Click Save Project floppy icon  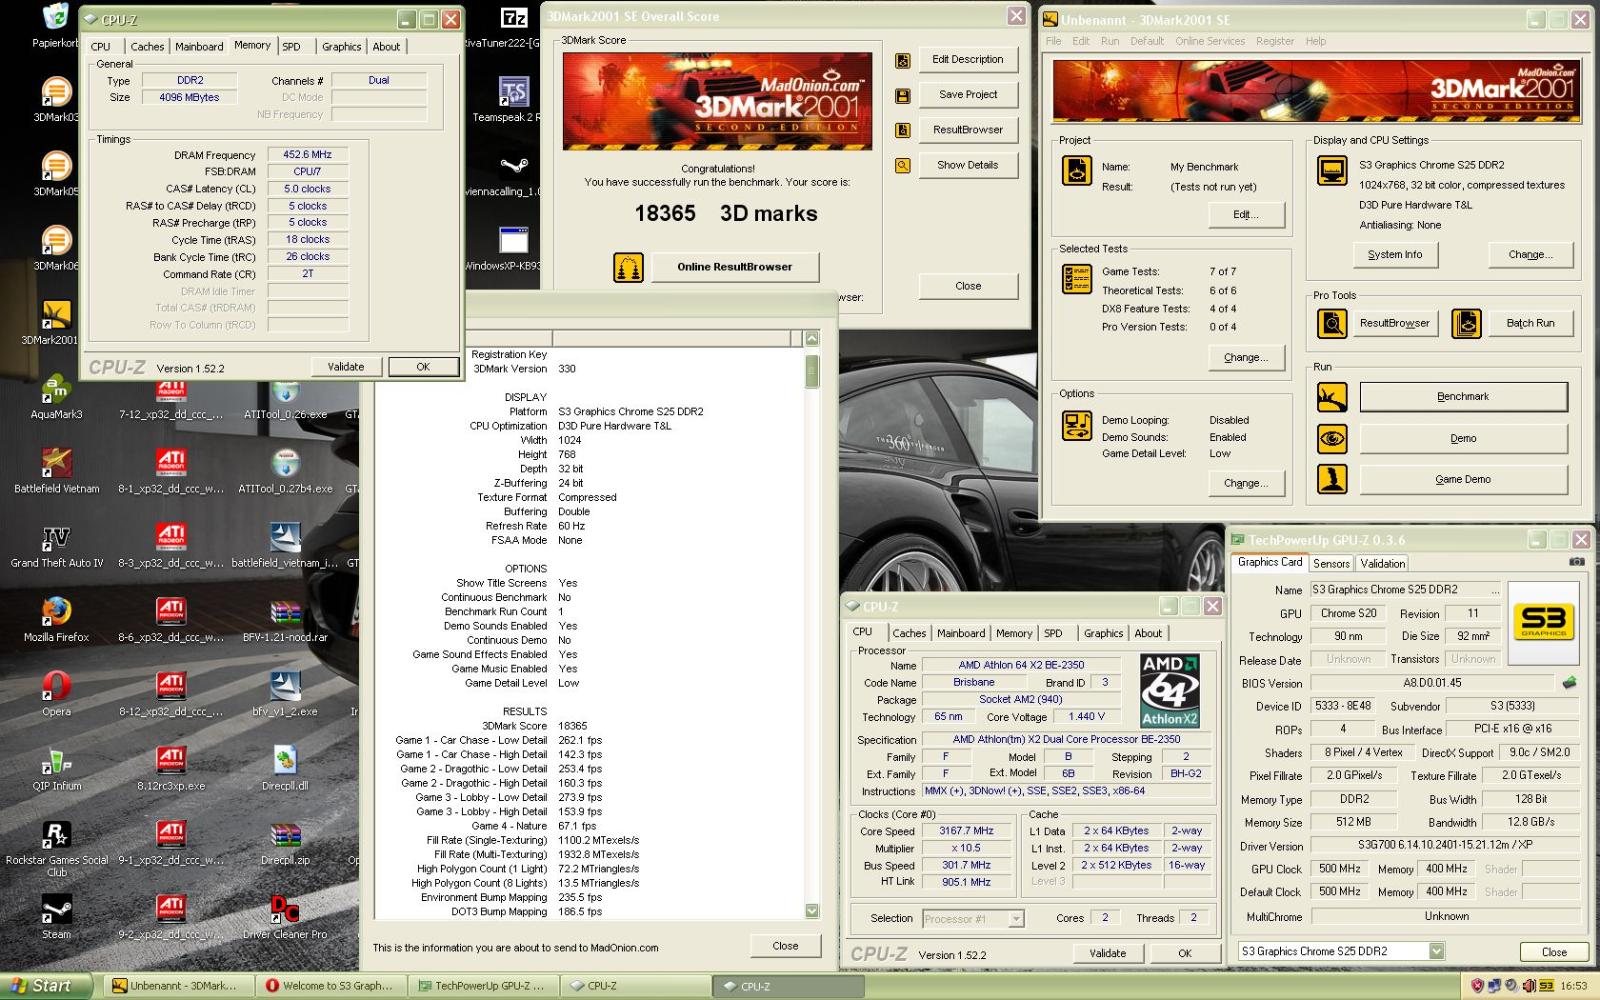click(902, 96)
